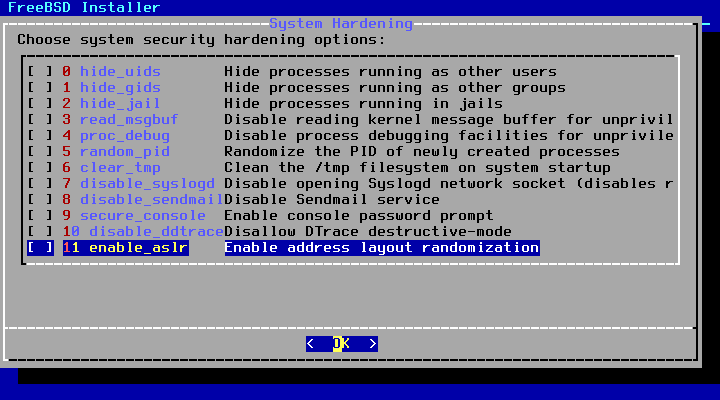This screenshot has height=400, width=720.
Task: Enable the random_pid checkbox
Action: click(40, 152)
